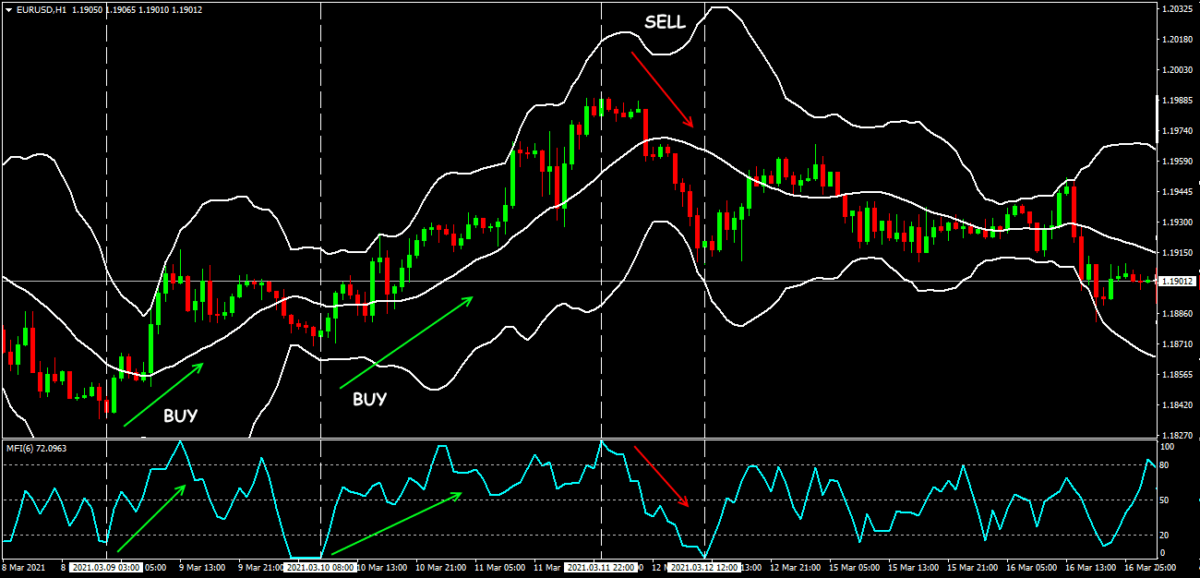Click the red arrow below the SELL label
Viewport: 1200px width, 578px height.
(x=662, y=90)
